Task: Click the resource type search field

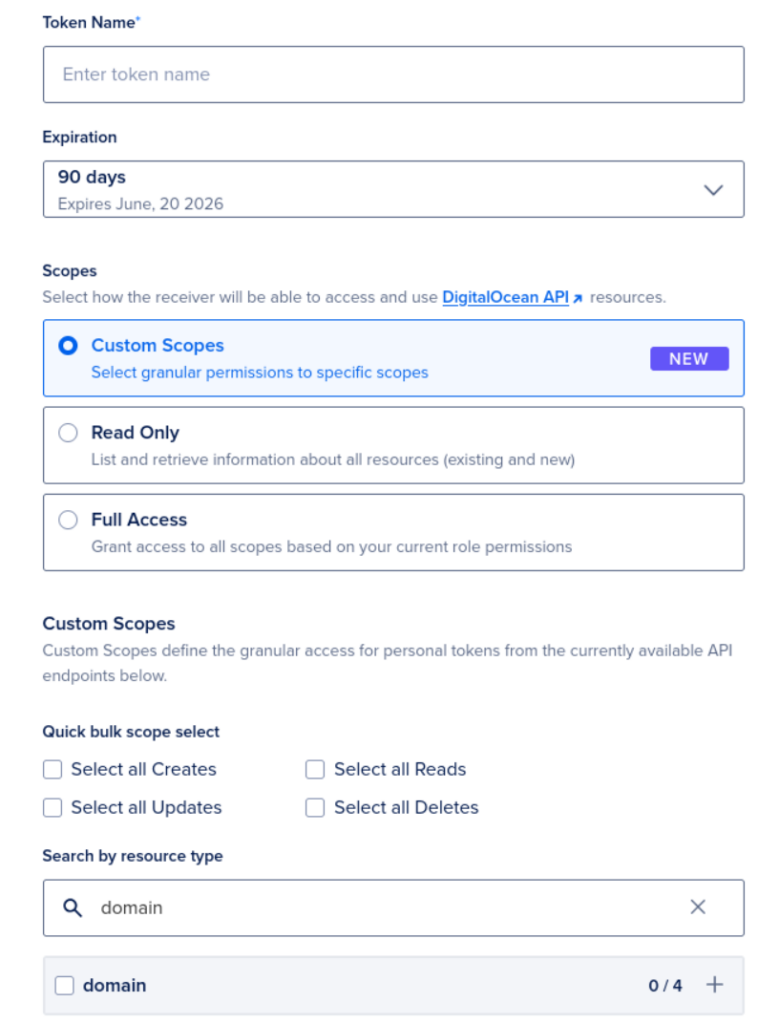Action: [380, 908]
